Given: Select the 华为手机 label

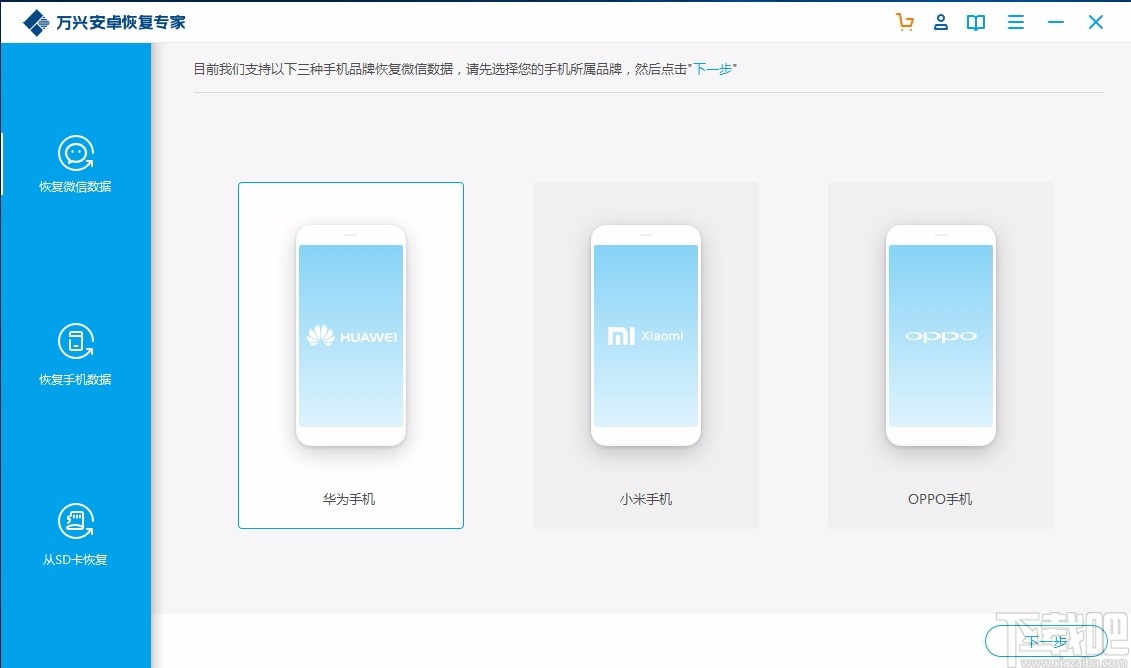Looking at the screenshot, I should pyautogui.click(x=349, y=499).
